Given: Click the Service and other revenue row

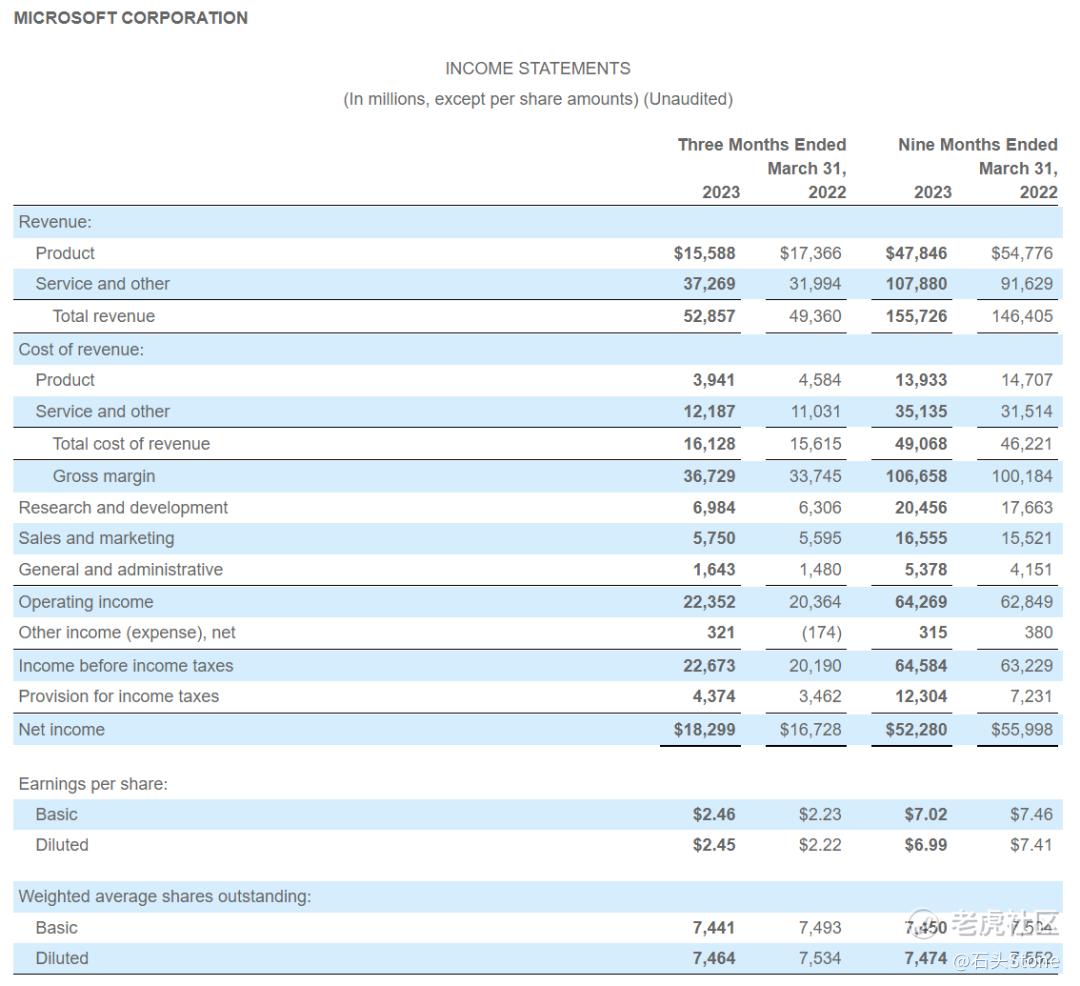Looking at the screenshot, I should pos(103,284).
